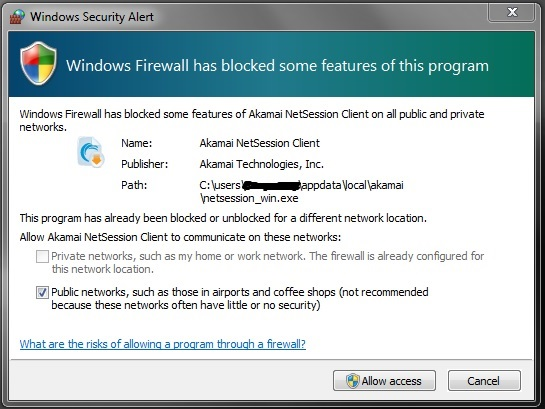Click the 'Publisher:' field label
545x409 pixels.
(x=145, y=164)
